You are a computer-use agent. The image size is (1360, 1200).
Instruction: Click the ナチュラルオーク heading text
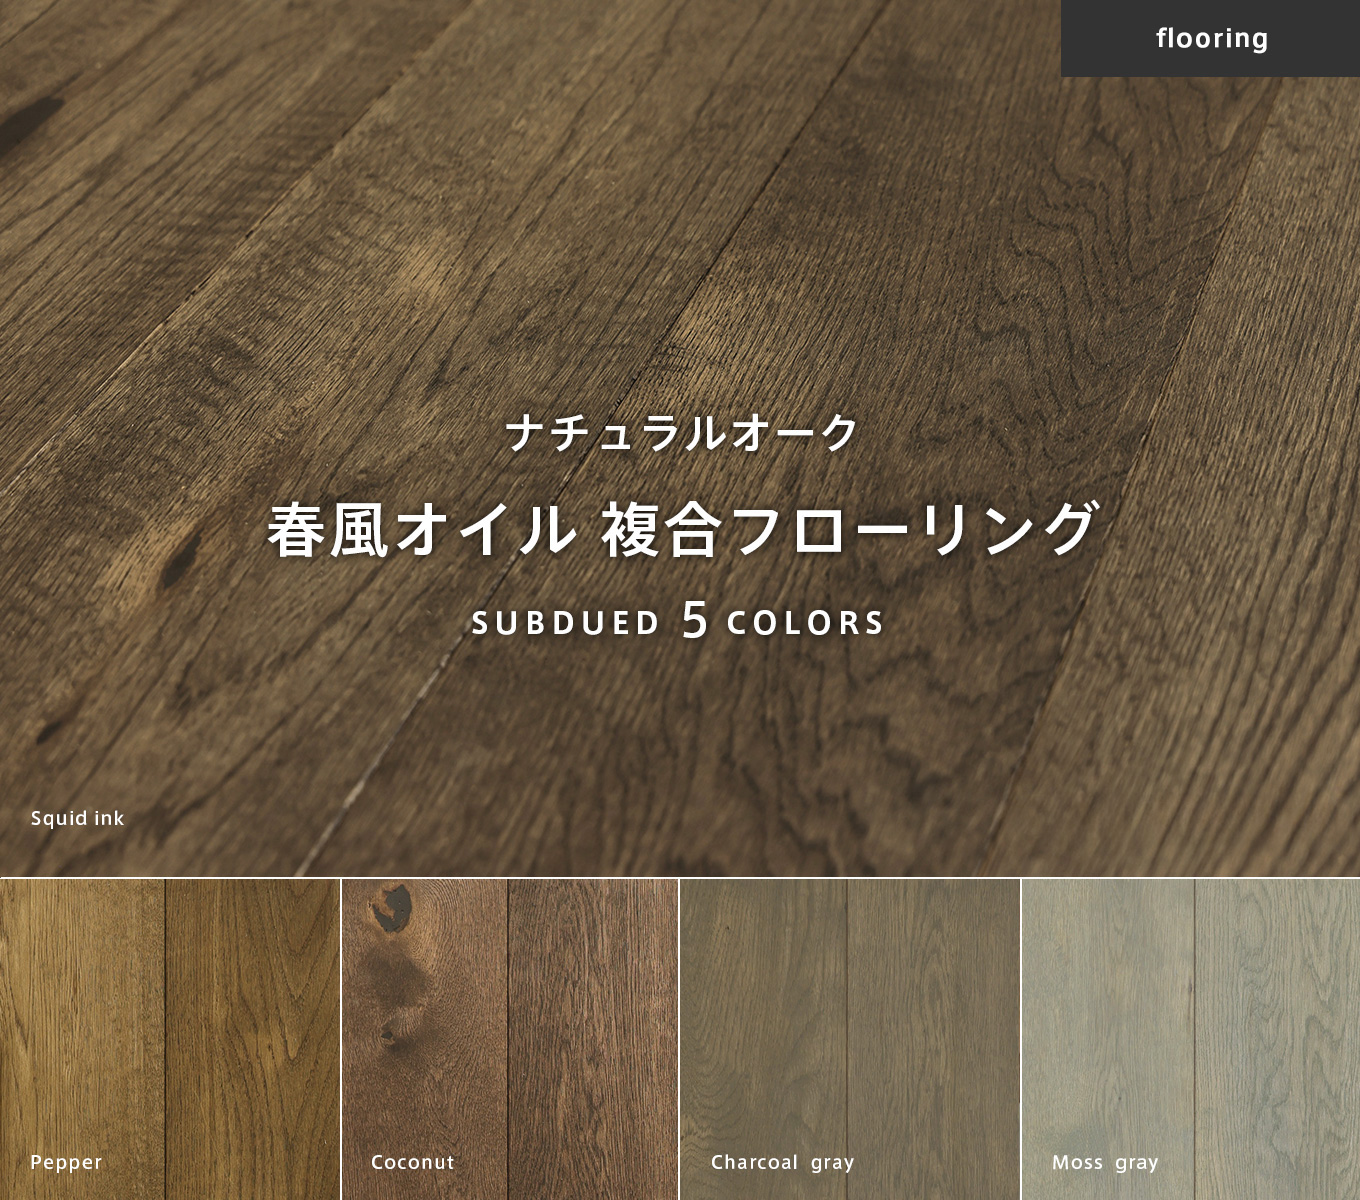682,433
